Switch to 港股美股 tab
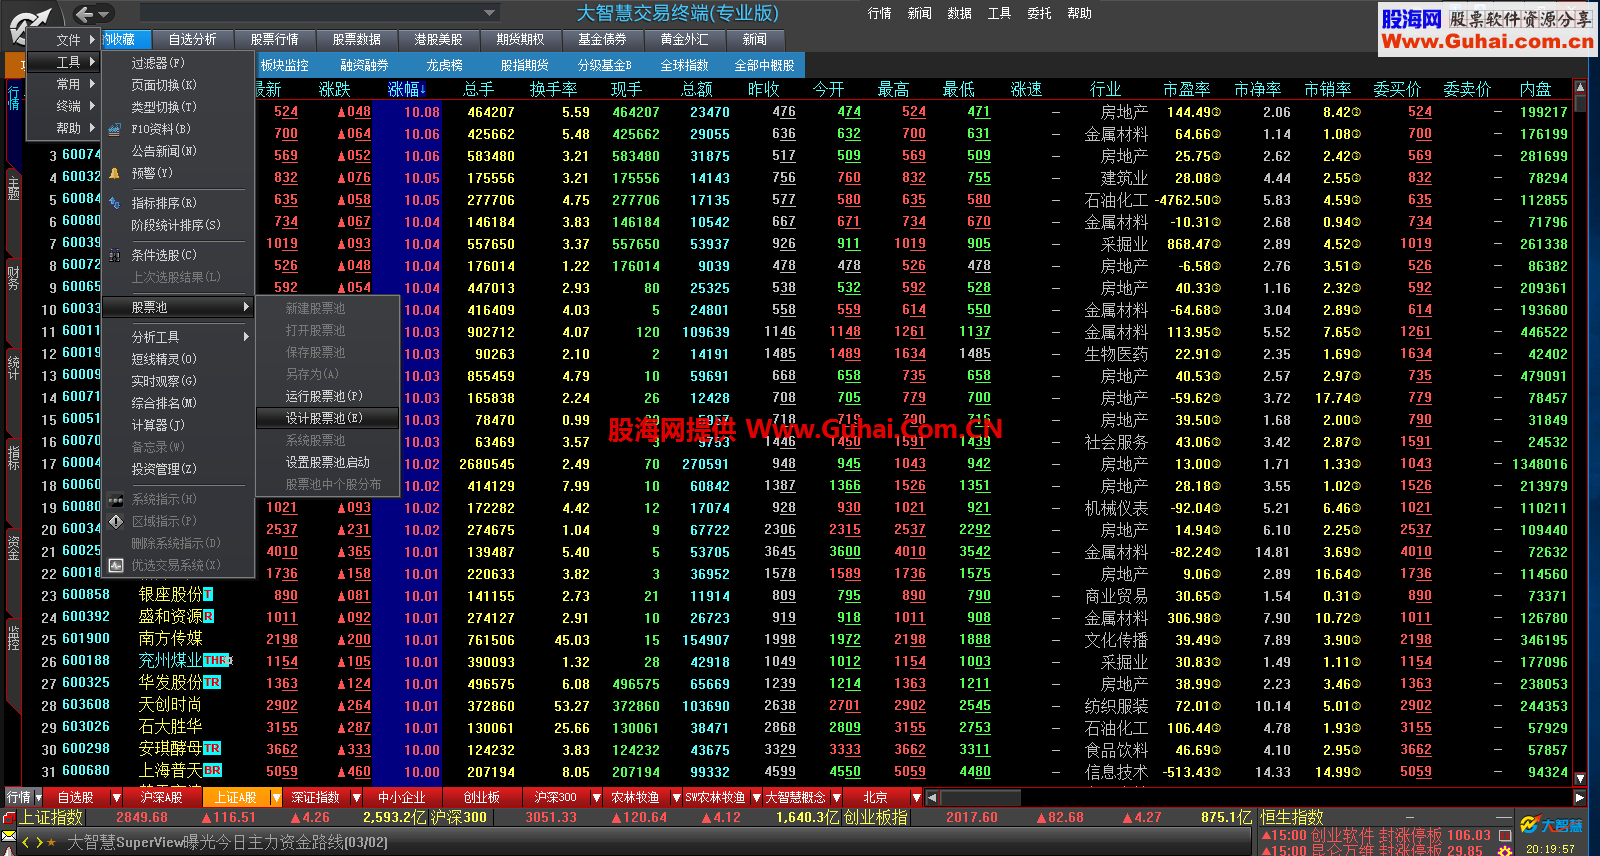Screen dimensions: 1600x856 click(x=438, y=39)
